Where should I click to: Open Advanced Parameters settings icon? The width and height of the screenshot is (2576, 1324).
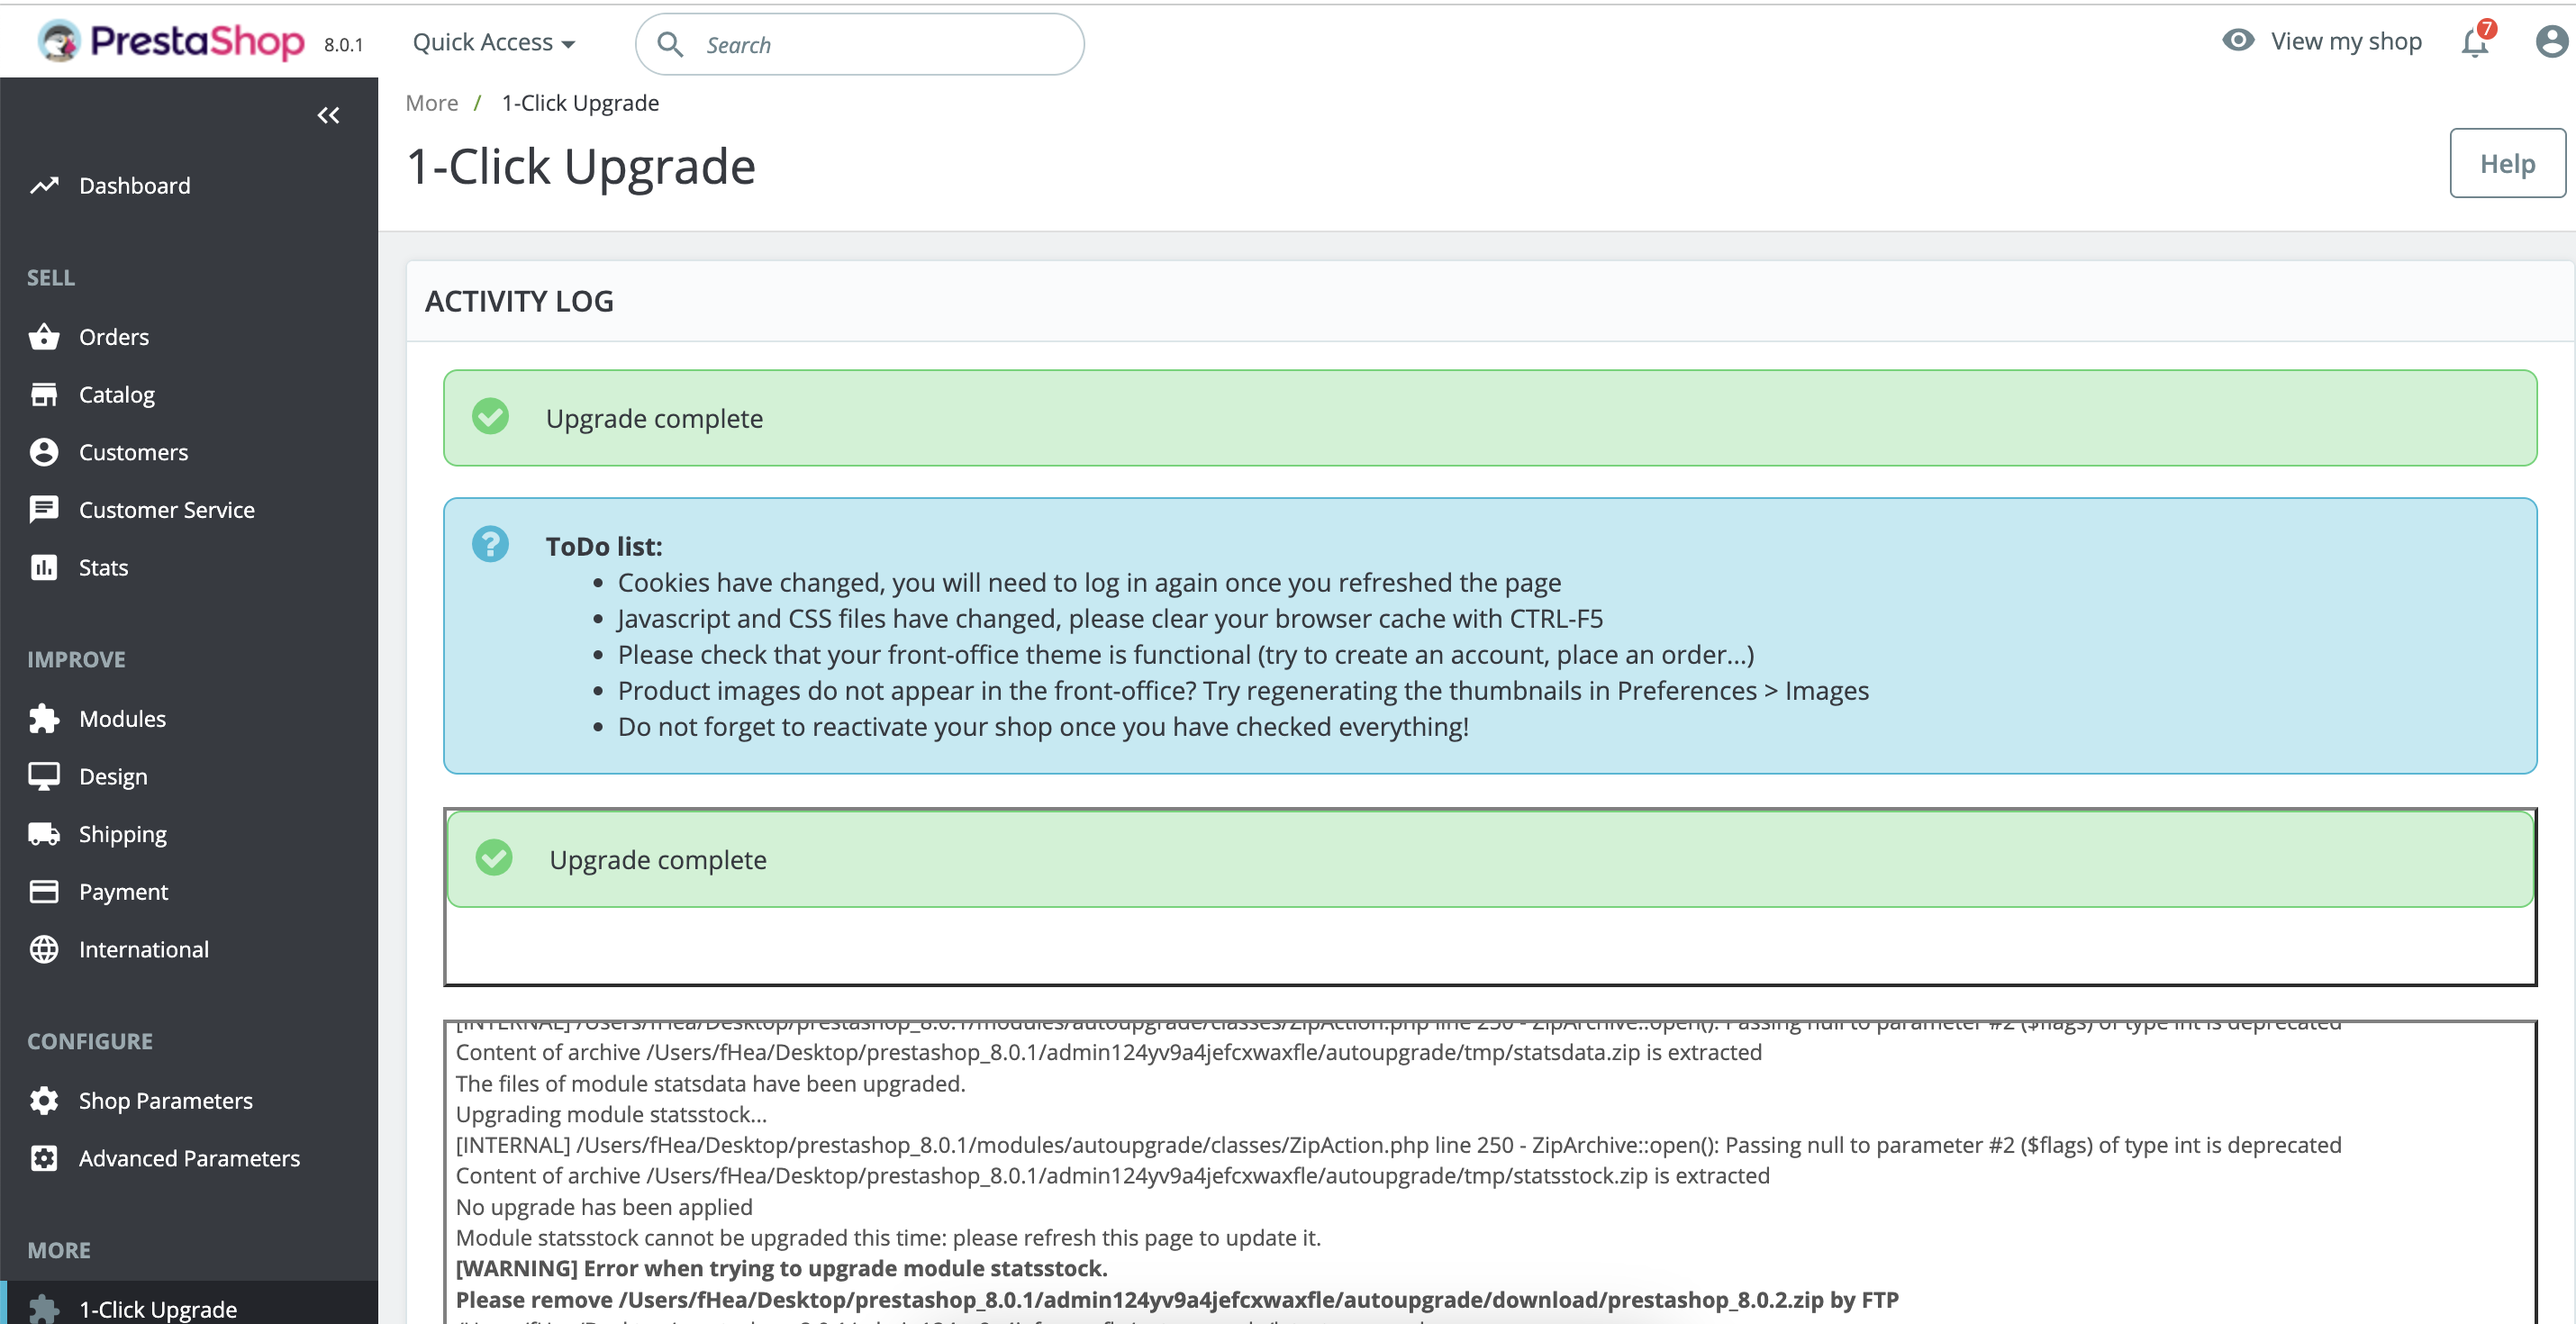(45, 1158)
